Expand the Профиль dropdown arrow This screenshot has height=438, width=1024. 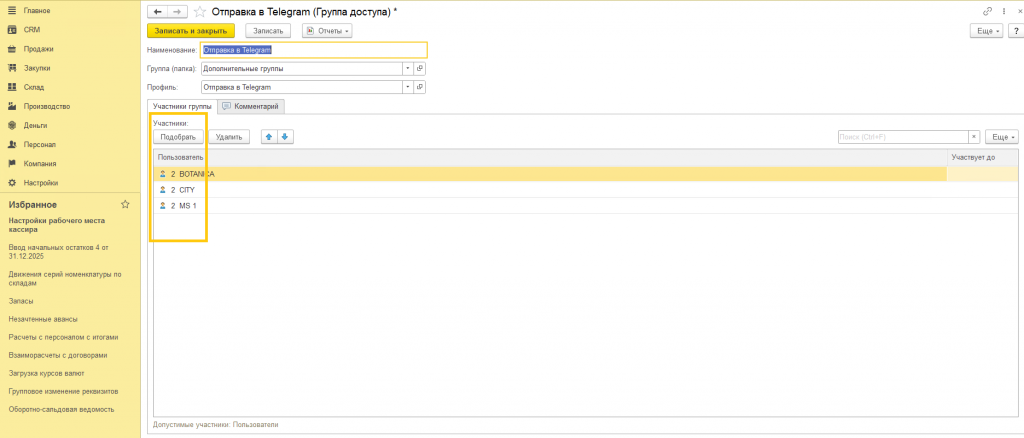(408, 87)
